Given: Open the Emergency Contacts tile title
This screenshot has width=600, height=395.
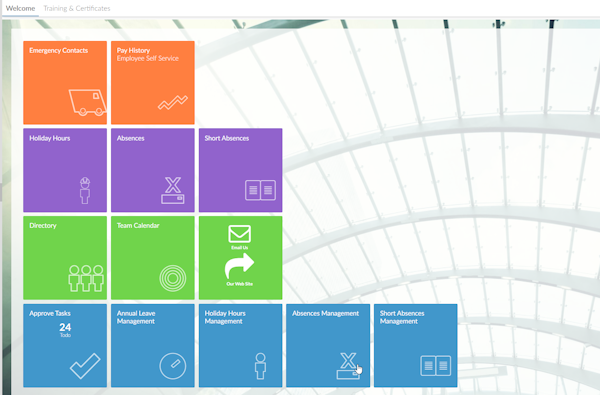Looking at the screenshot, I should pos(59,51).
